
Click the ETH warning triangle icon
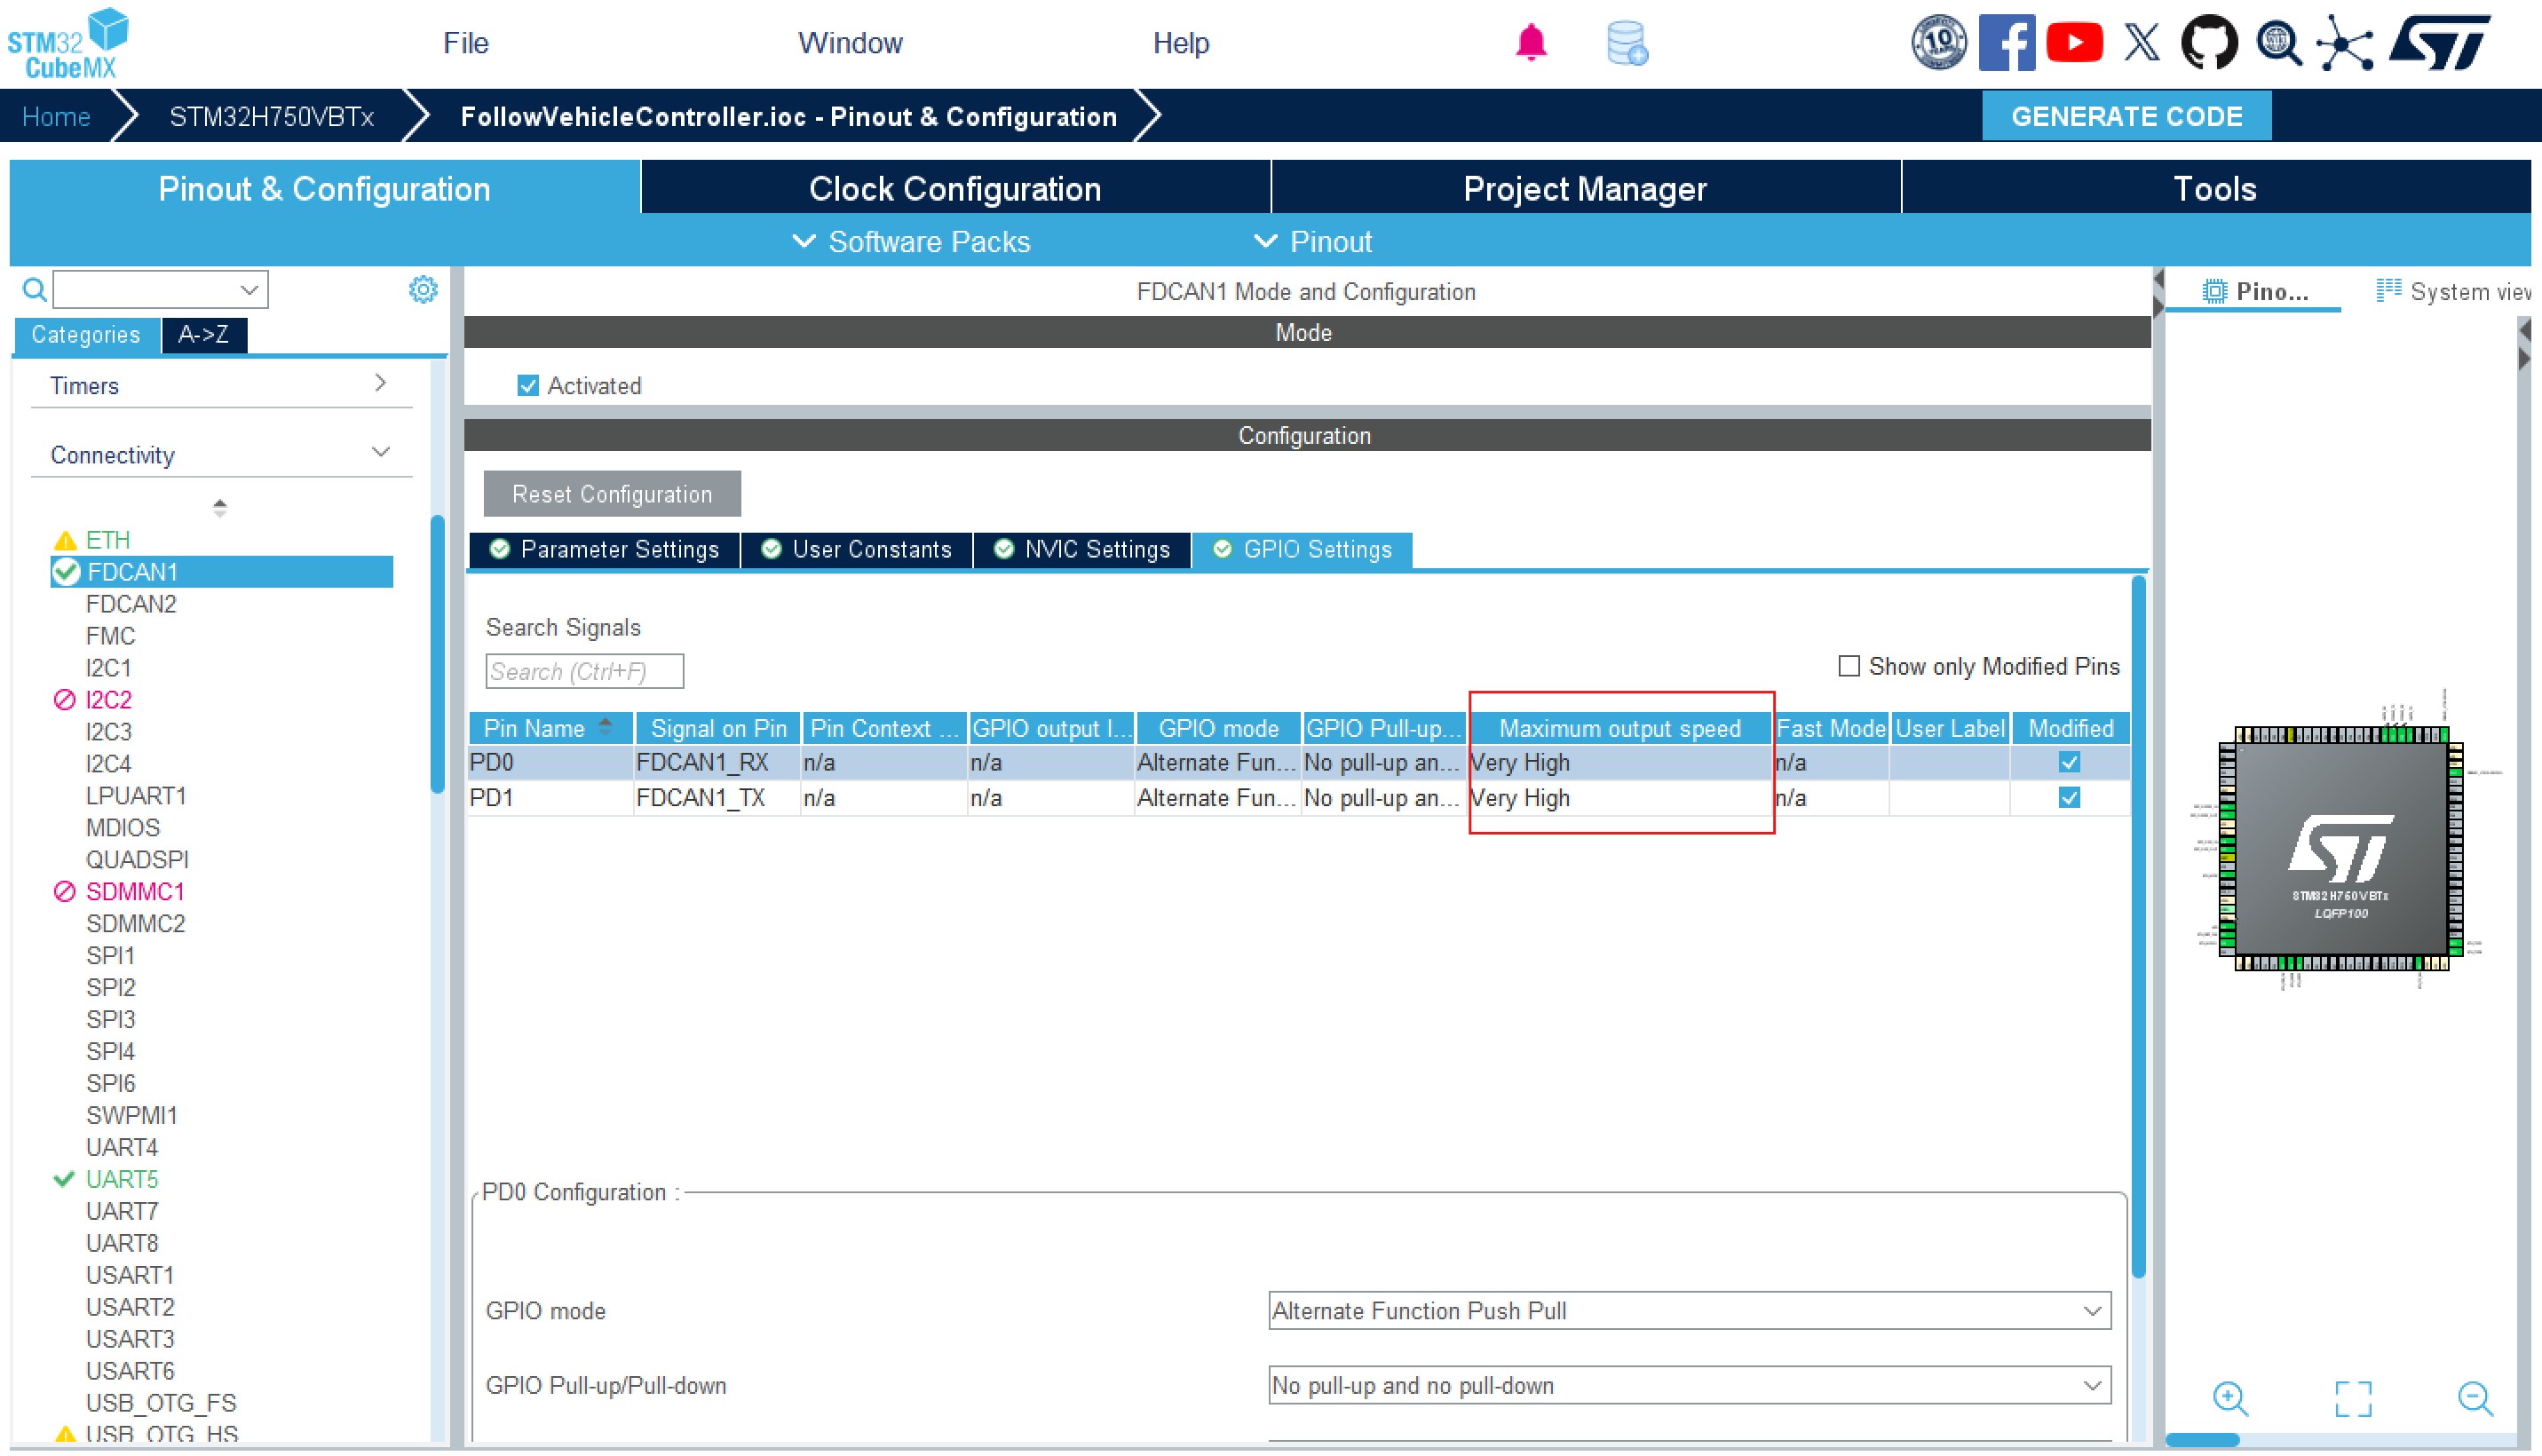[65, 540]
